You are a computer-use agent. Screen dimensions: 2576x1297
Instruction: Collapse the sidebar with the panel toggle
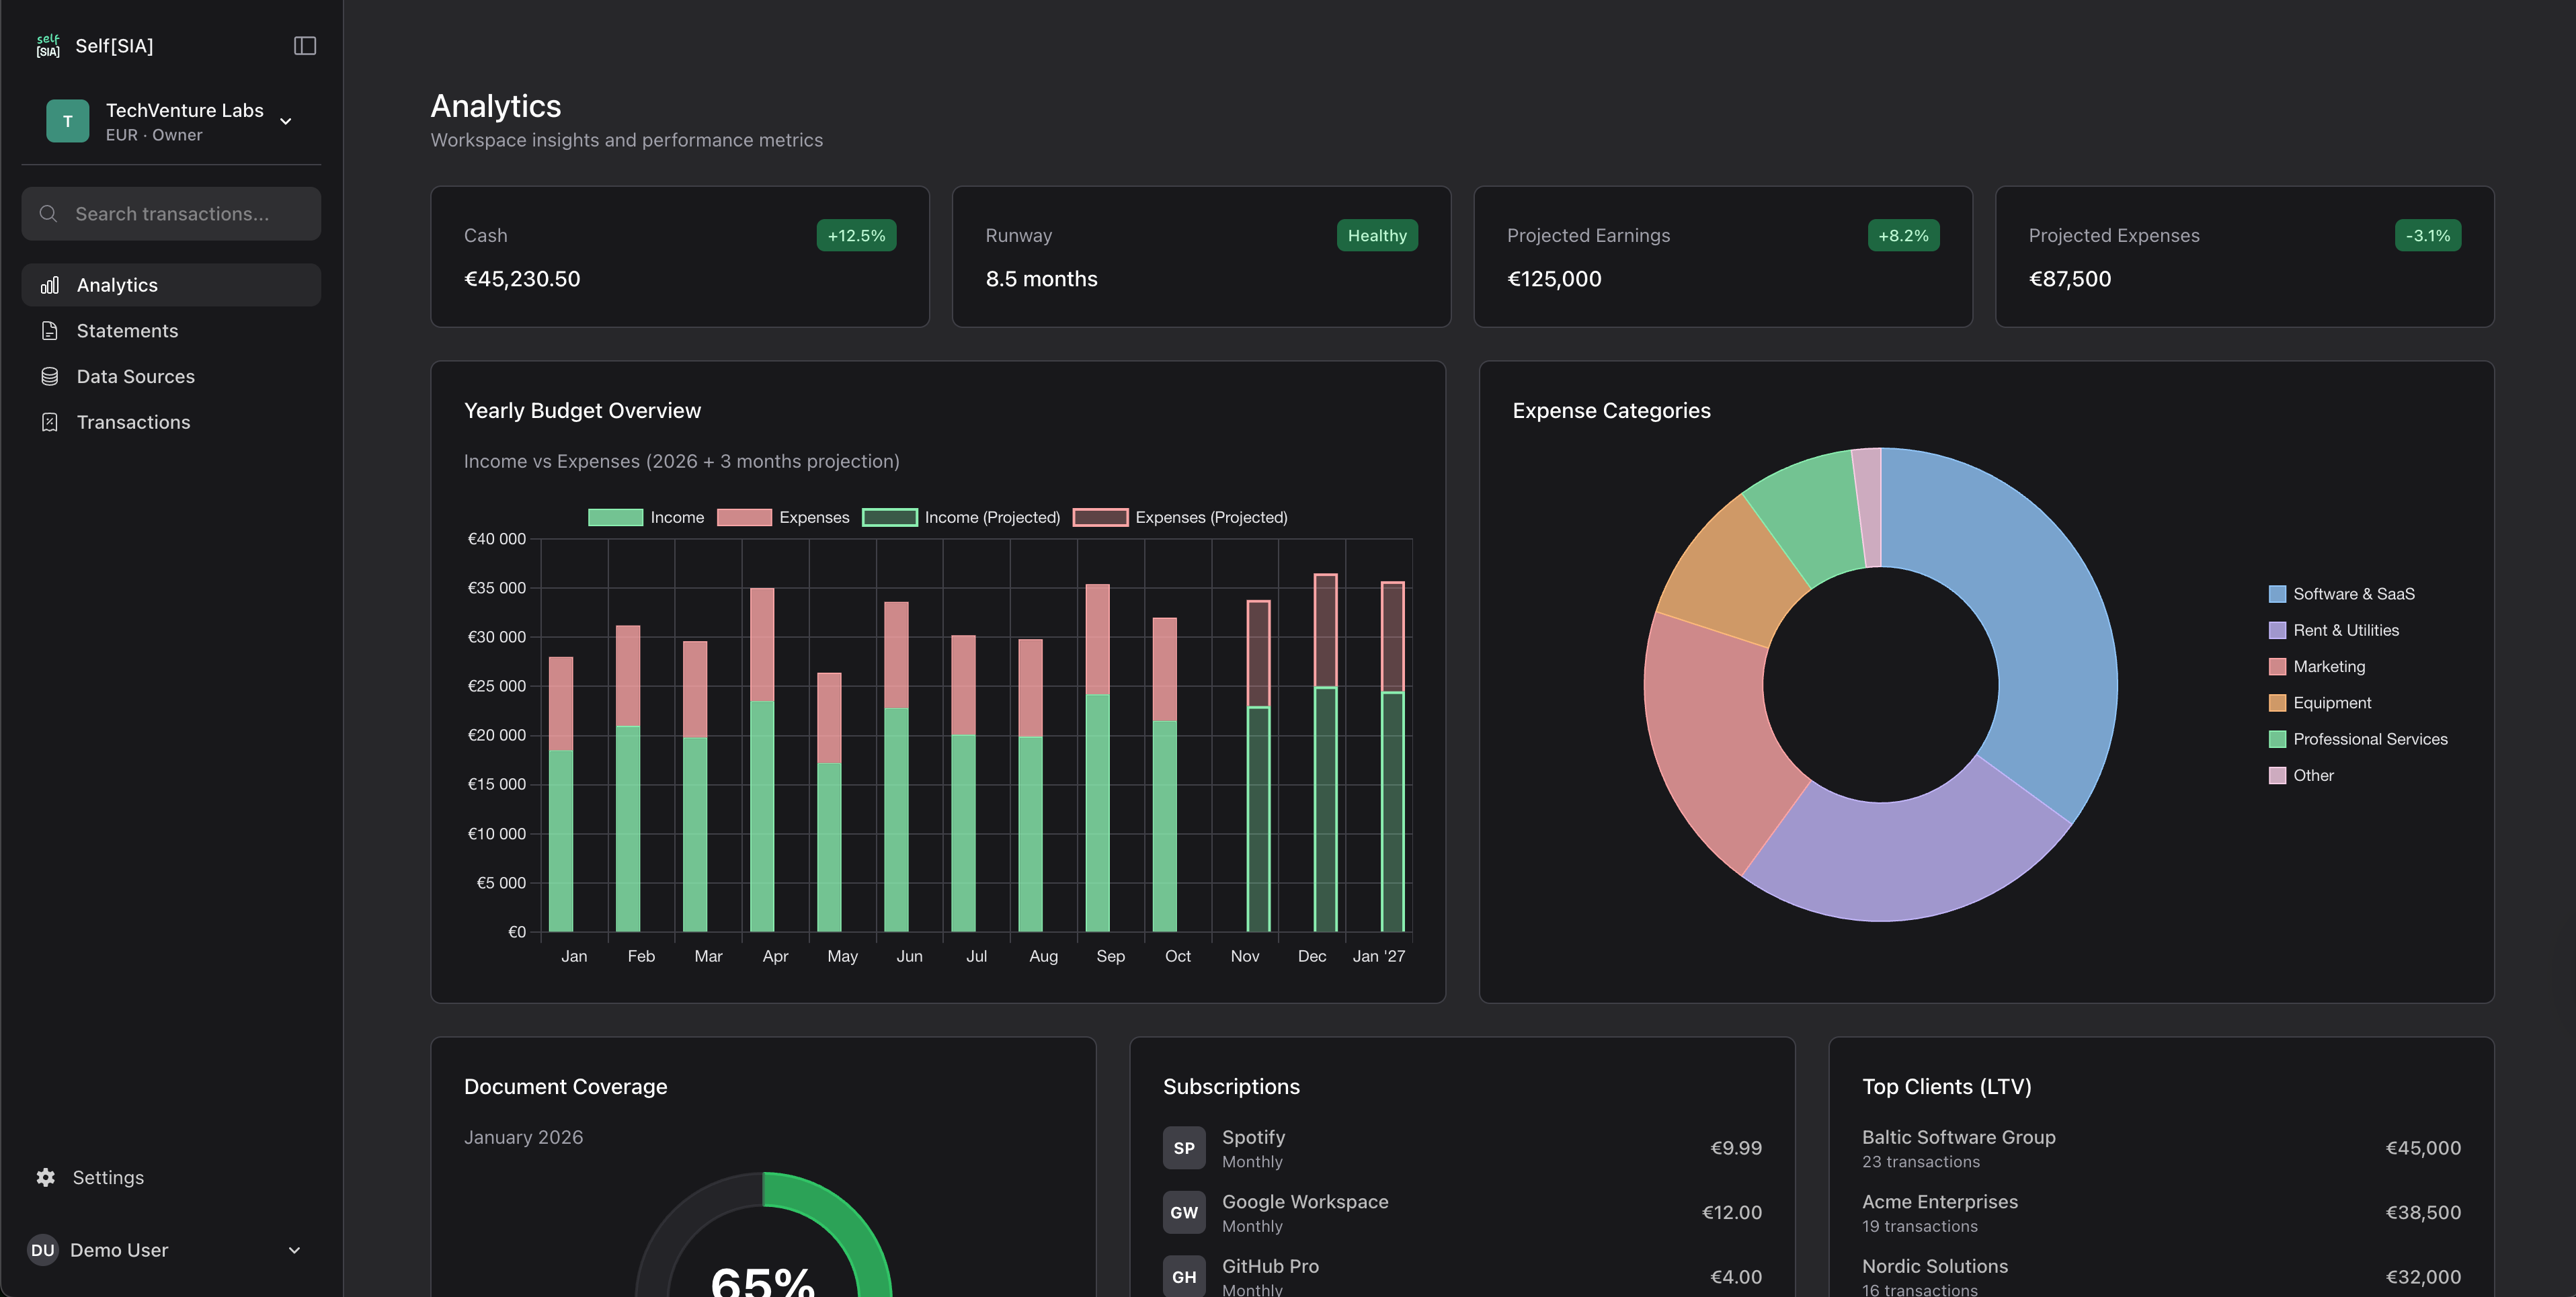point(304,45)
